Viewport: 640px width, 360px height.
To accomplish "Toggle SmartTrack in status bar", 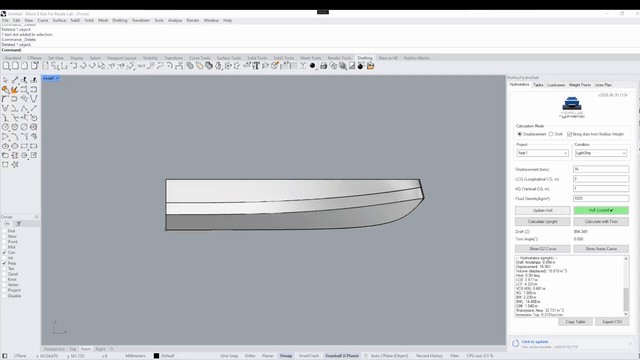I will point(309,356).
